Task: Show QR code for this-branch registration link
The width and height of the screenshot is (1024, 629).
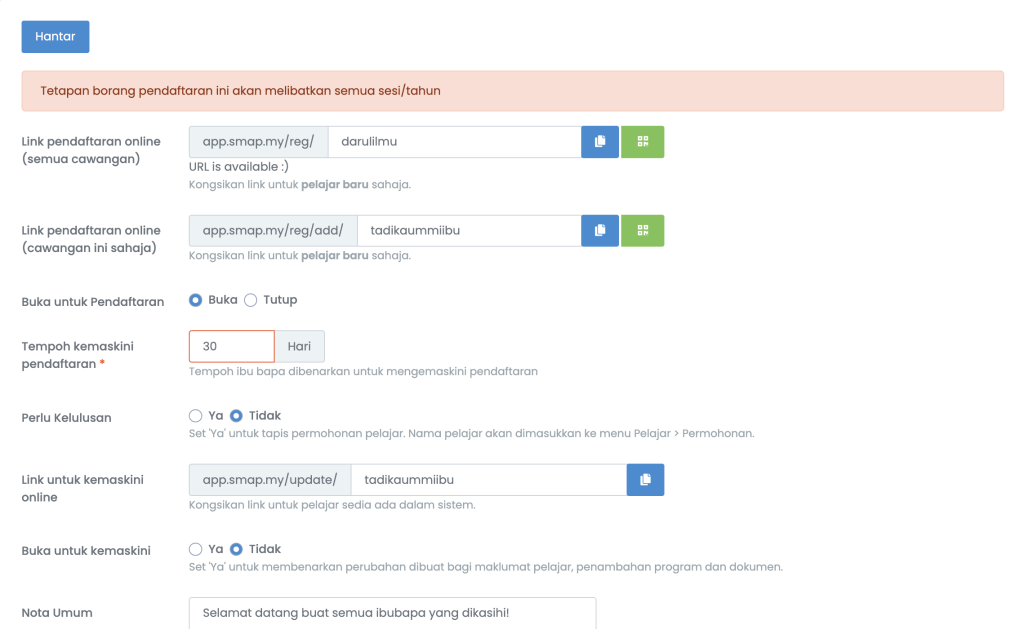Action: click(642, 231)
